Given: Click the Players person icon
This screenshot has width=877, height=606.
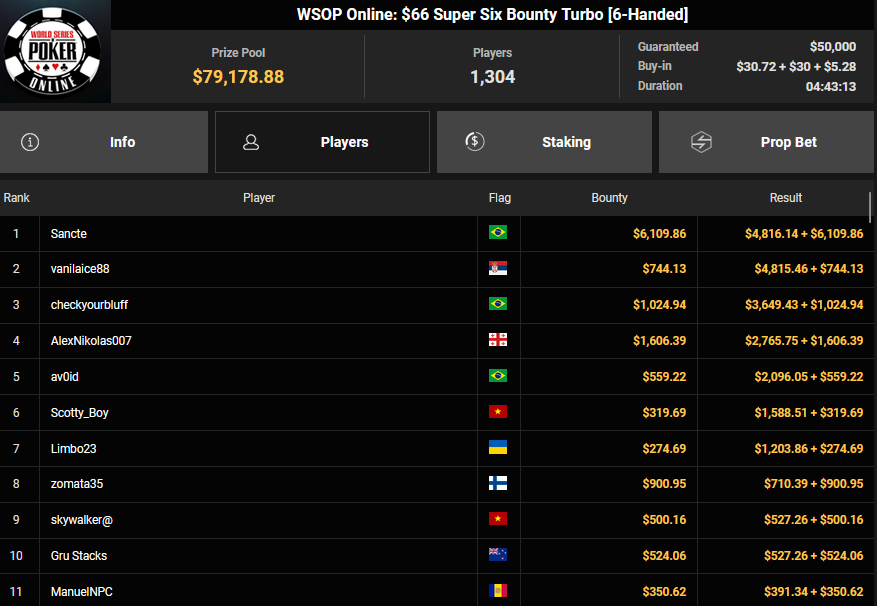Looking at the screenshot, I should tap(251, 142).
